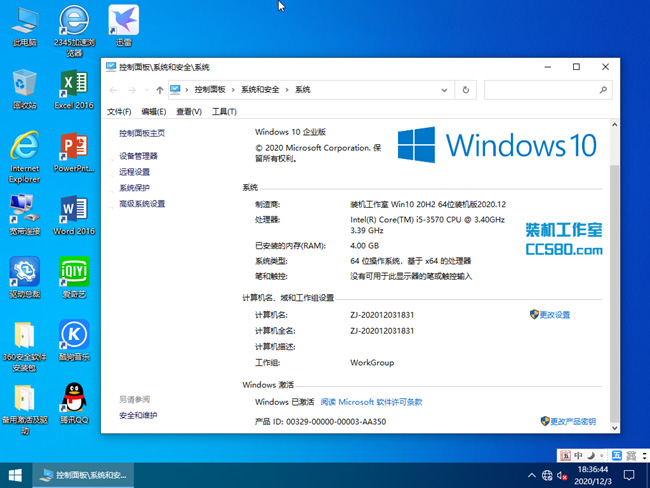The image size is (650, 488).
Task: Select the 4.00 GB RAM value
Action: click(x=364, y=245)
